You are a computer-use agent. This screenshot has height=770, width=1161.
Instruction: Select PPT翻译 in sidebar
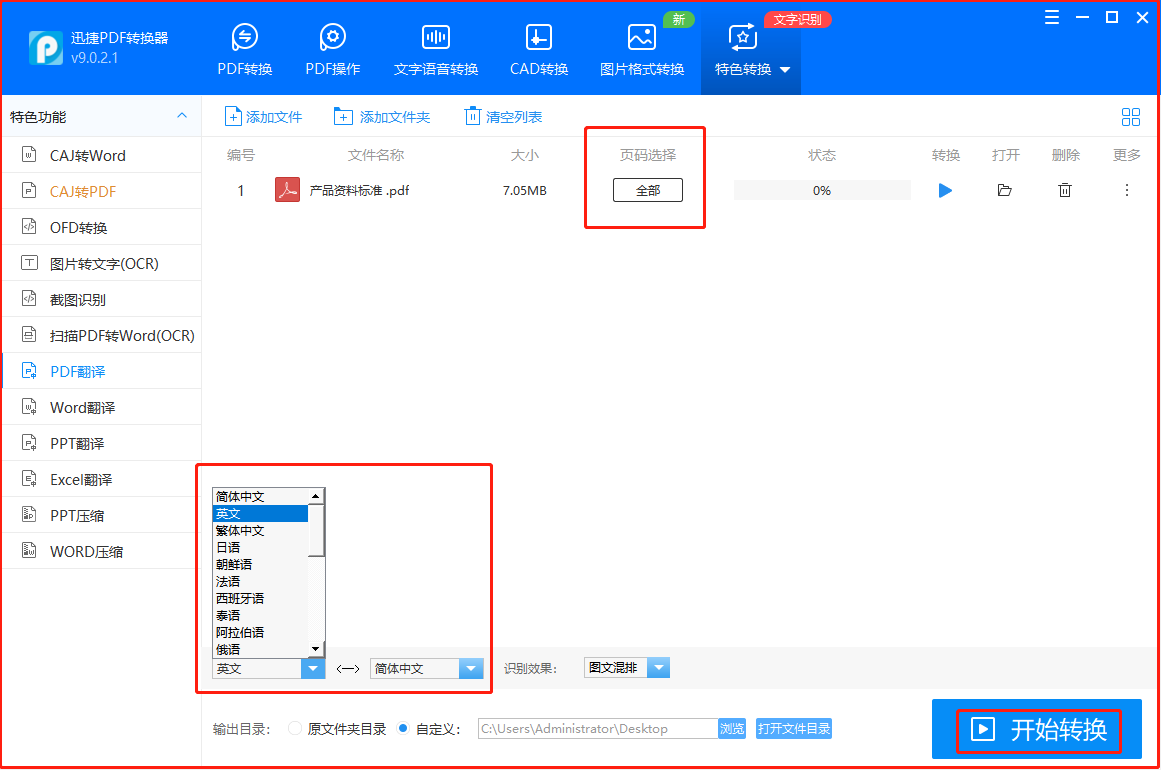(x=102, y=443)
